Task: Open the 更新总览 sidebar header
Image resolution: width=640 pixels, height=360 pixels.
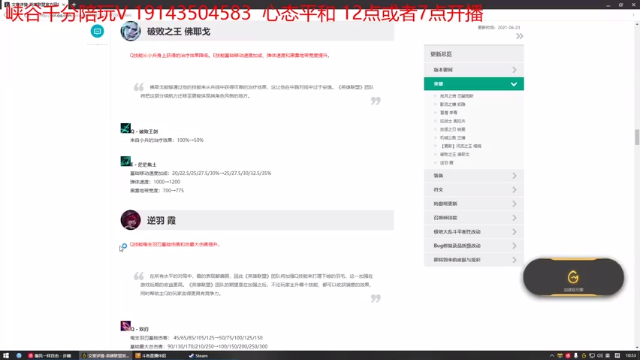Action: pyautogui.click(x=474, y=54)
